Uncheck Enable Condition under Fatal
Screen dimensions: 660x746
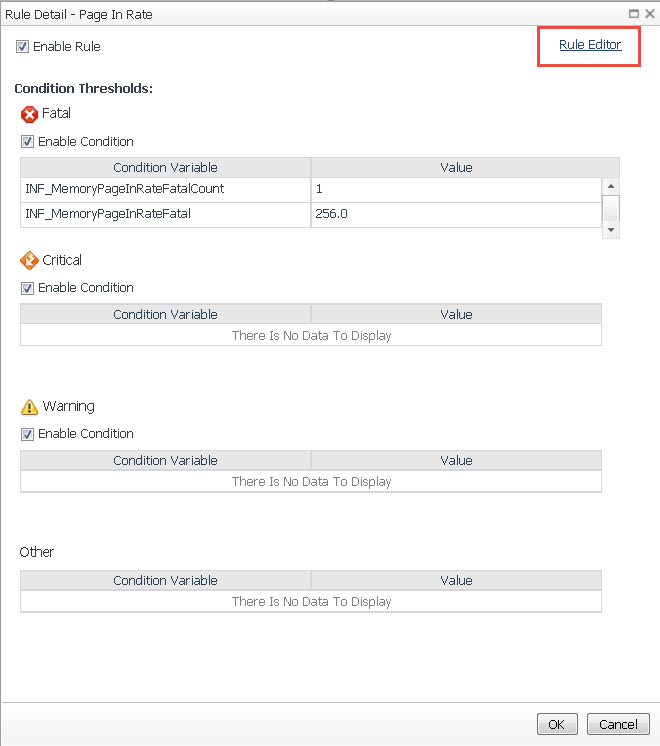28,142
